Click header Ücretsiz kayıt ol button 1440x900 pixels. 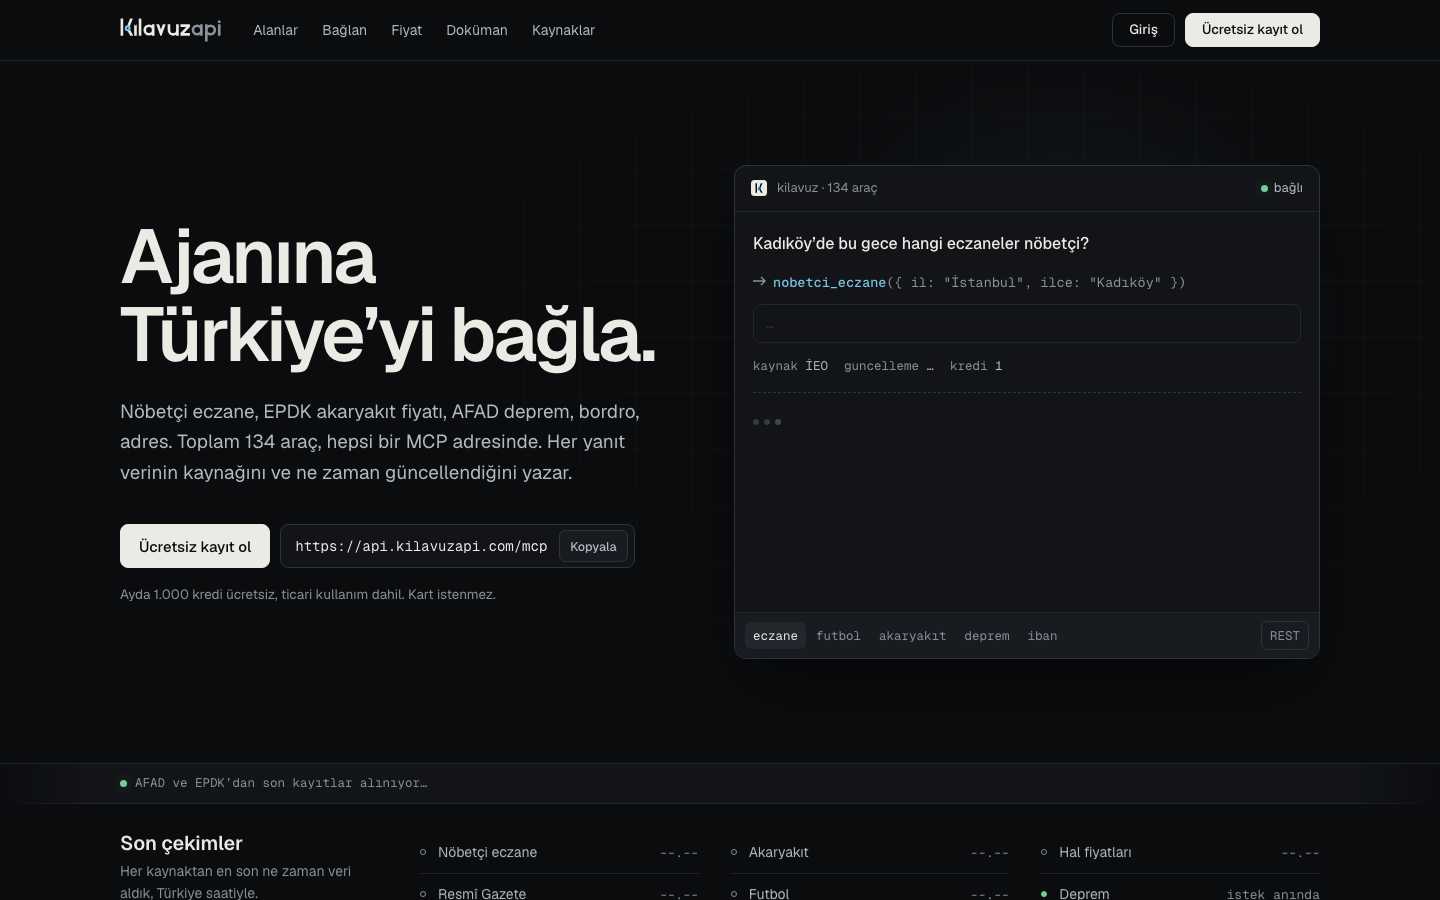coord(1252,30)
